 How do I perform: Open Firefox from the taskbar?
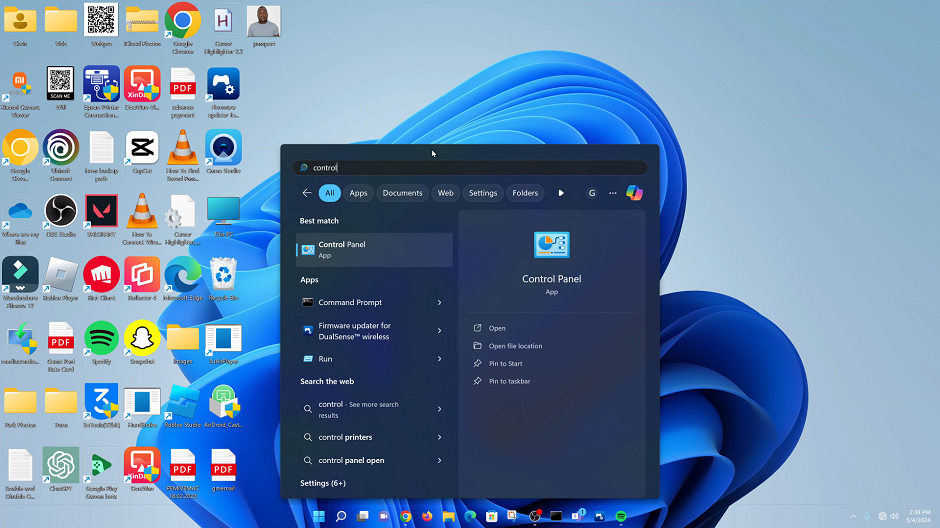click(x=427, y=516)
